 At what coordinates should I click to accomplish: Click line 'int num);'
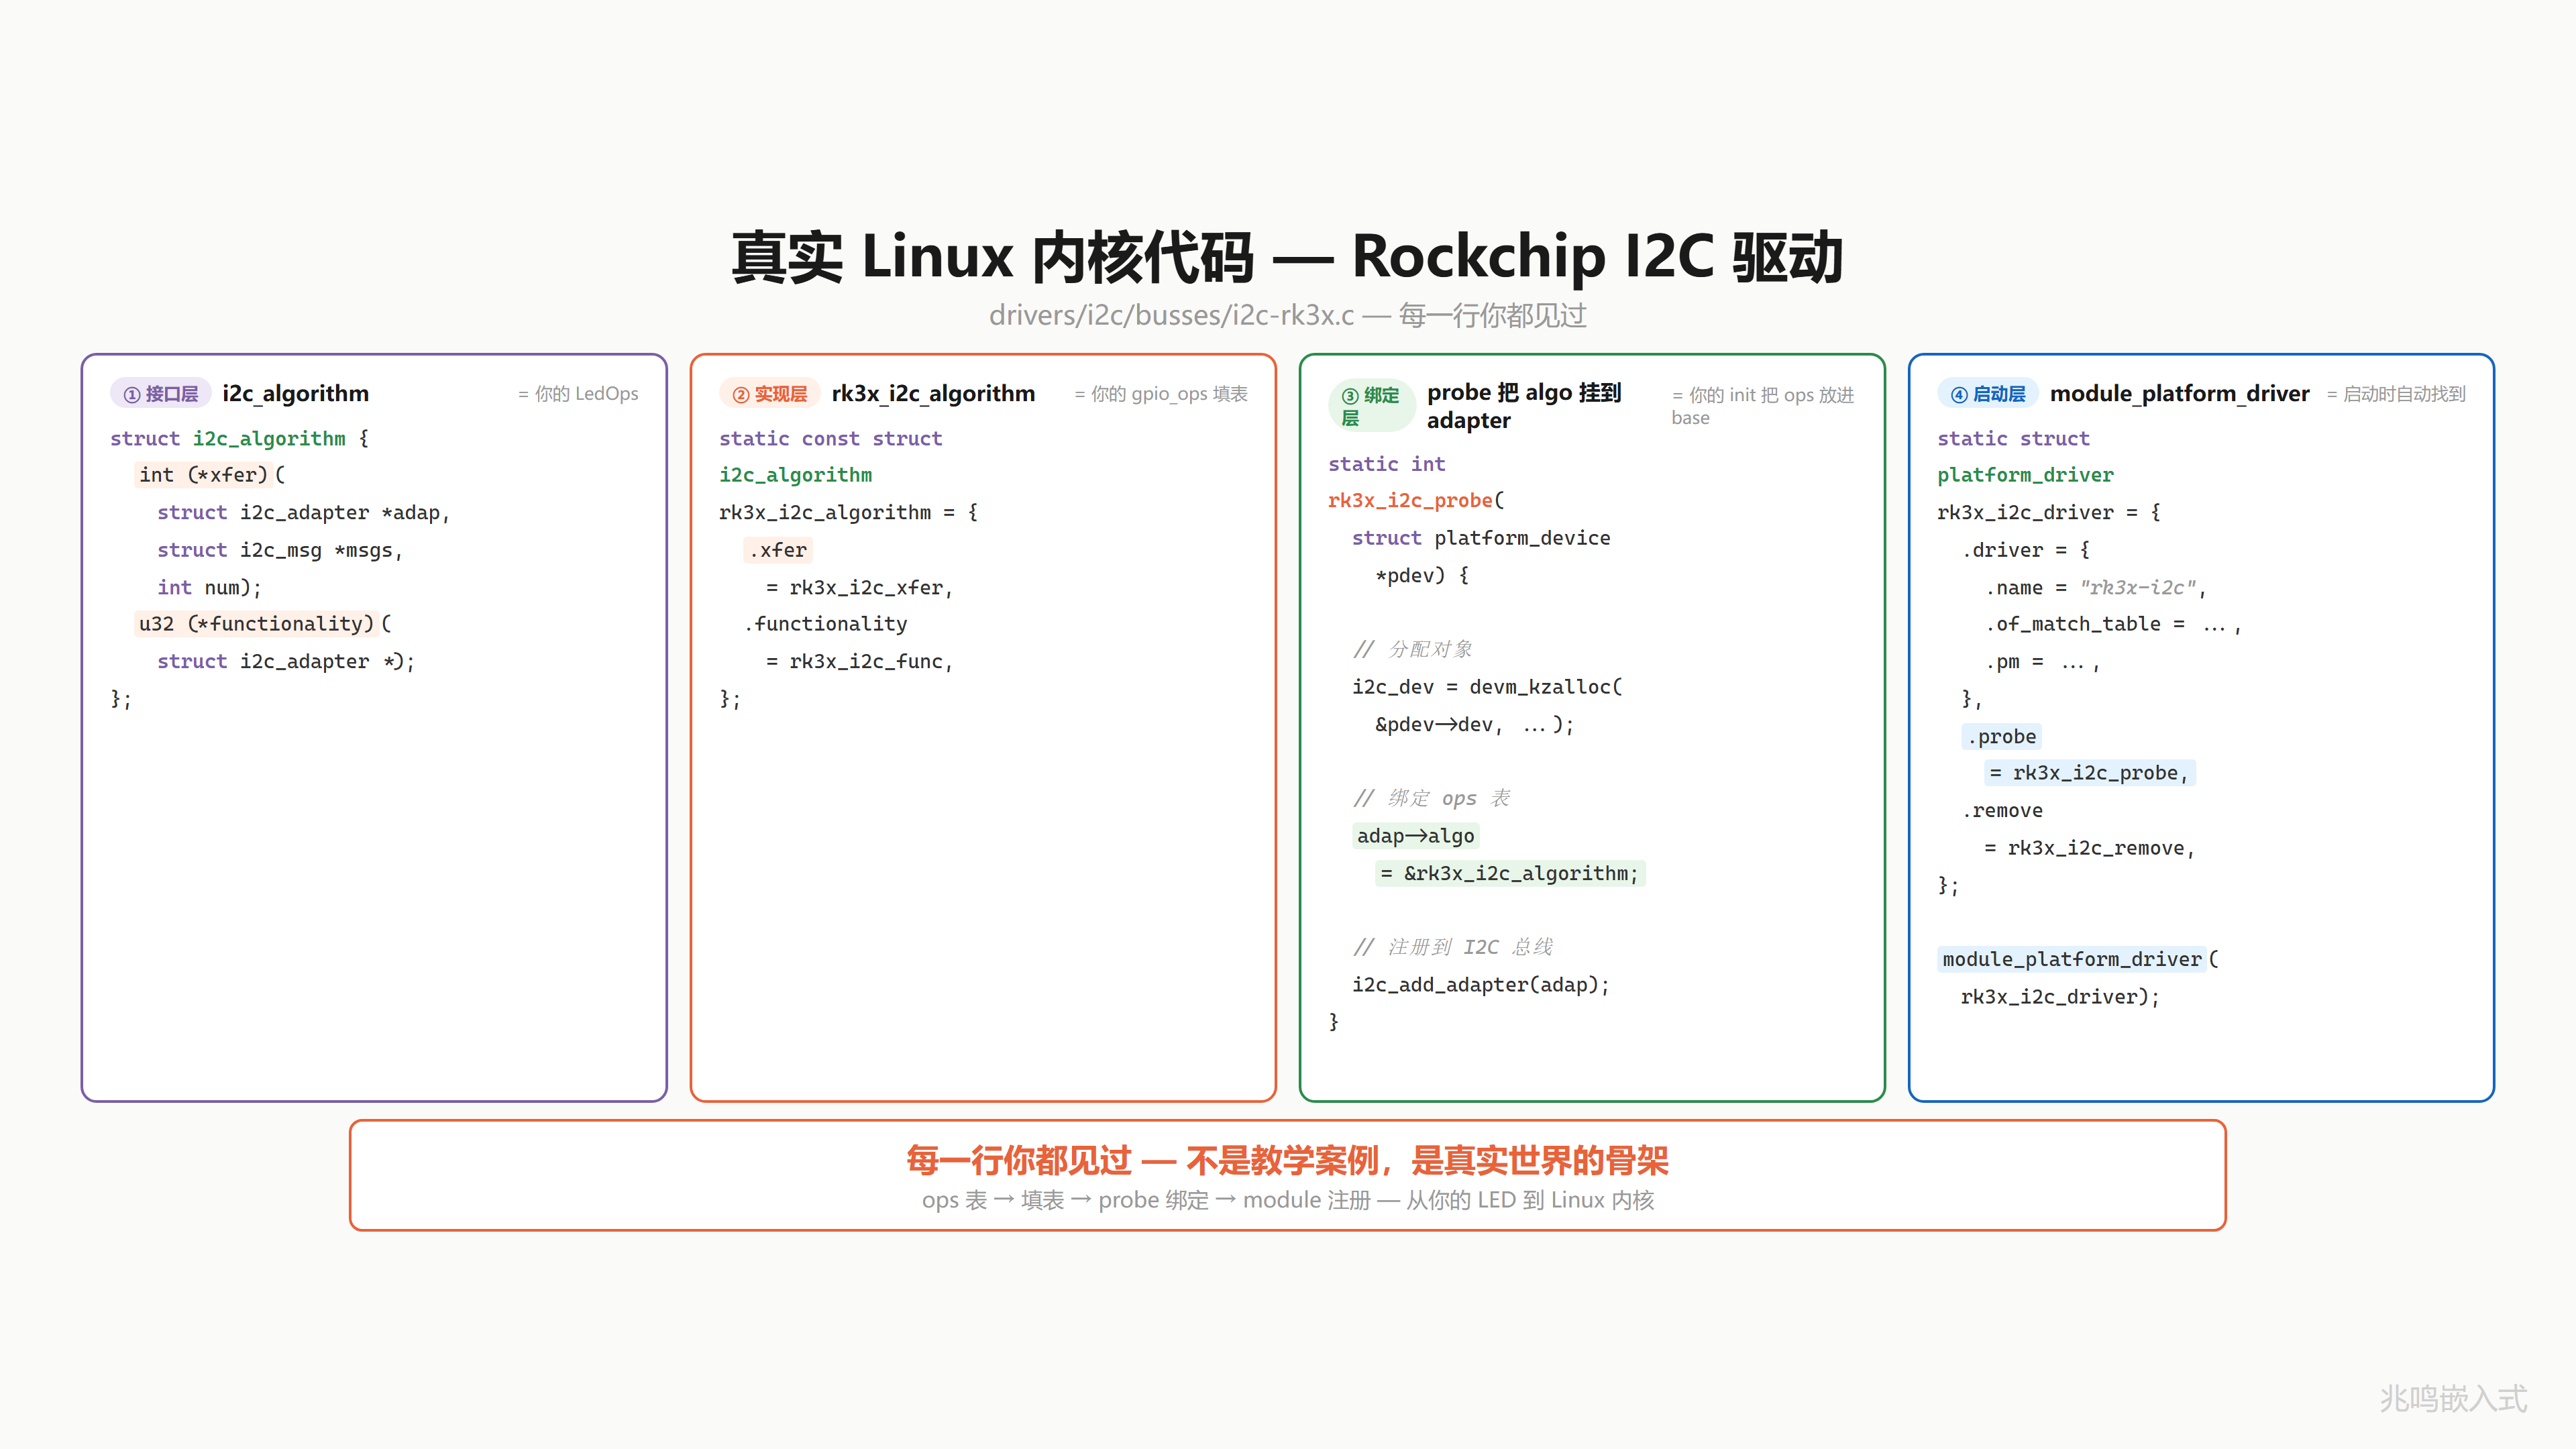pos(209,587)
